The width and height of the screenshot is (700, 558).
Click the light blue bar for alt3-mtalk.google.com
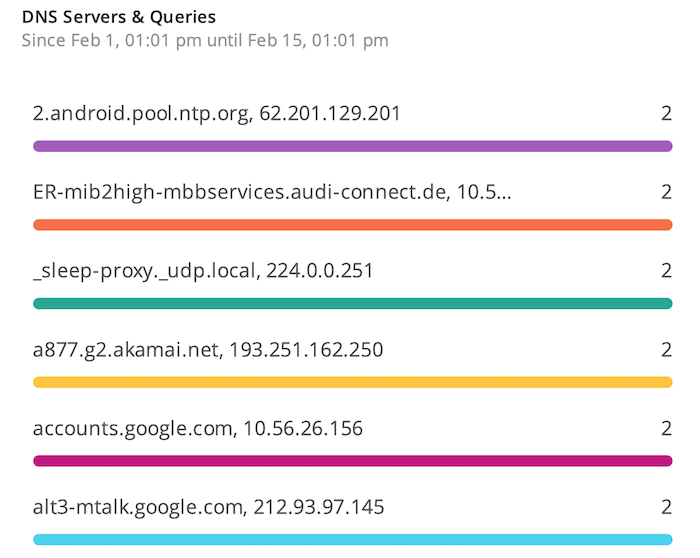(353, 539)
